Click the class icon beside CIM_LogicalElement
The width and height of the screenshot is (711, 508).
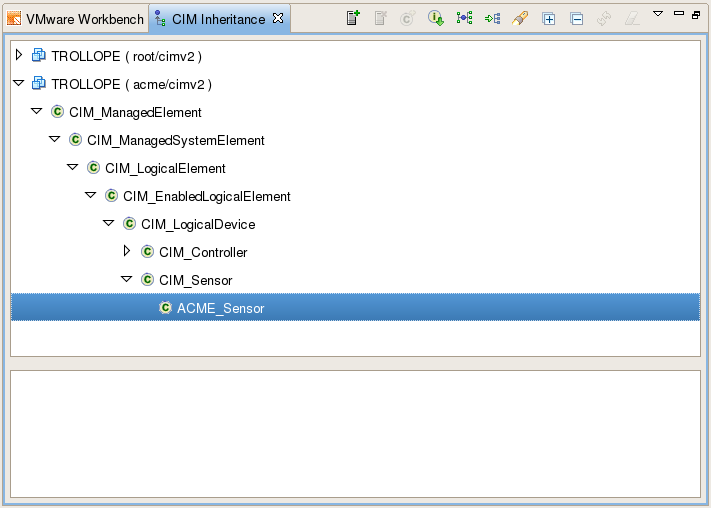click(x=93, y=167)
